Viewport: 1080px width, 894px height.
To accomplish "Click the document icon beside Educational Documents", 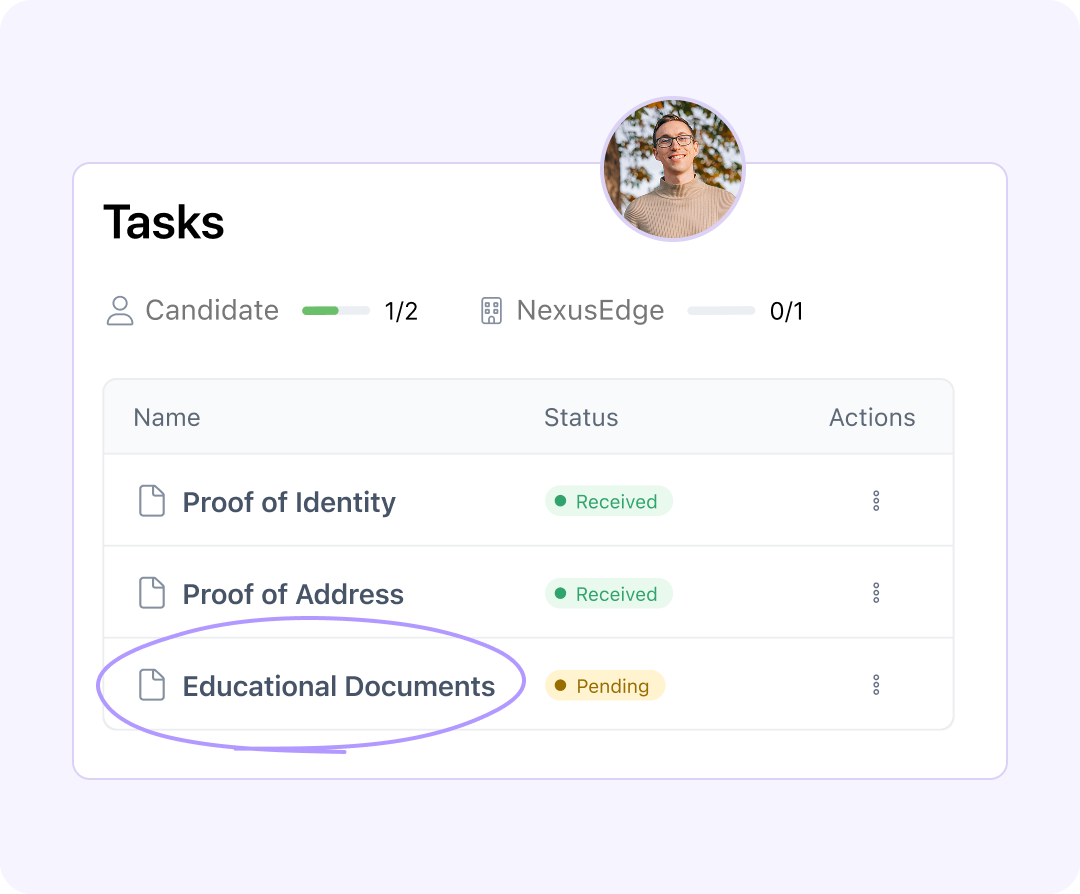I will click(151, 685).
